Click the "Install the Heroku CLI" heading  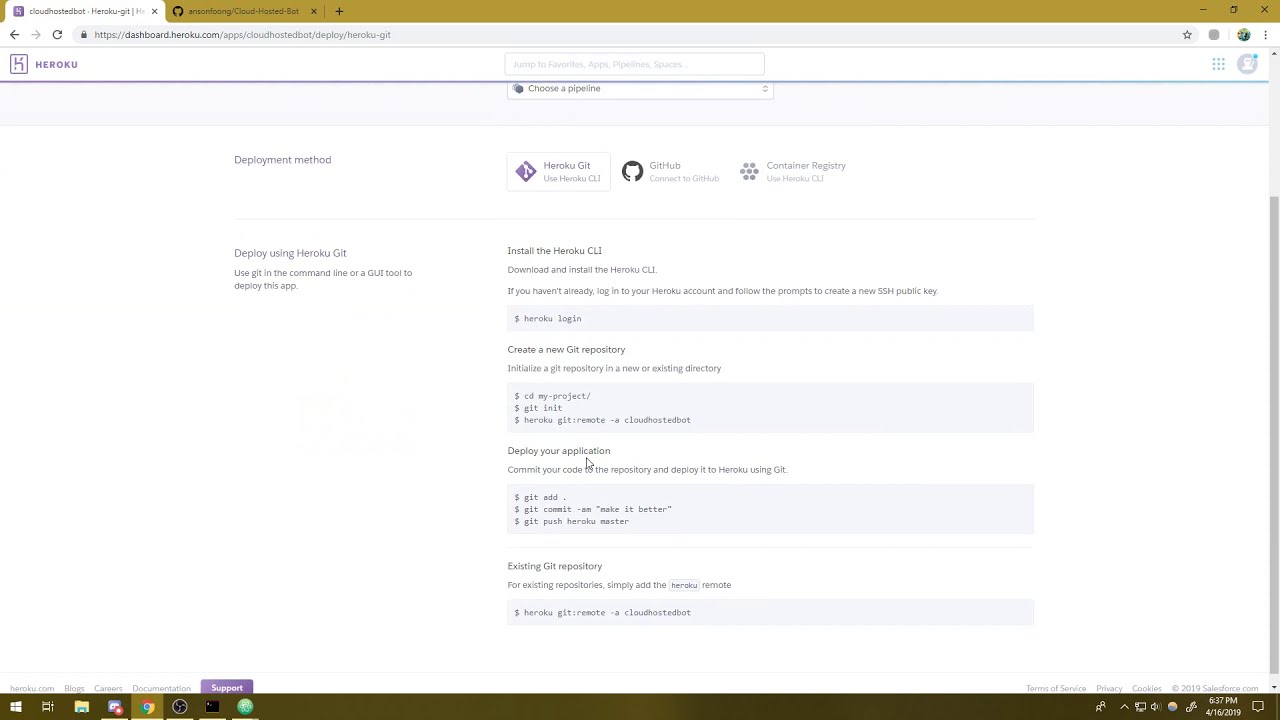(554, 251)
